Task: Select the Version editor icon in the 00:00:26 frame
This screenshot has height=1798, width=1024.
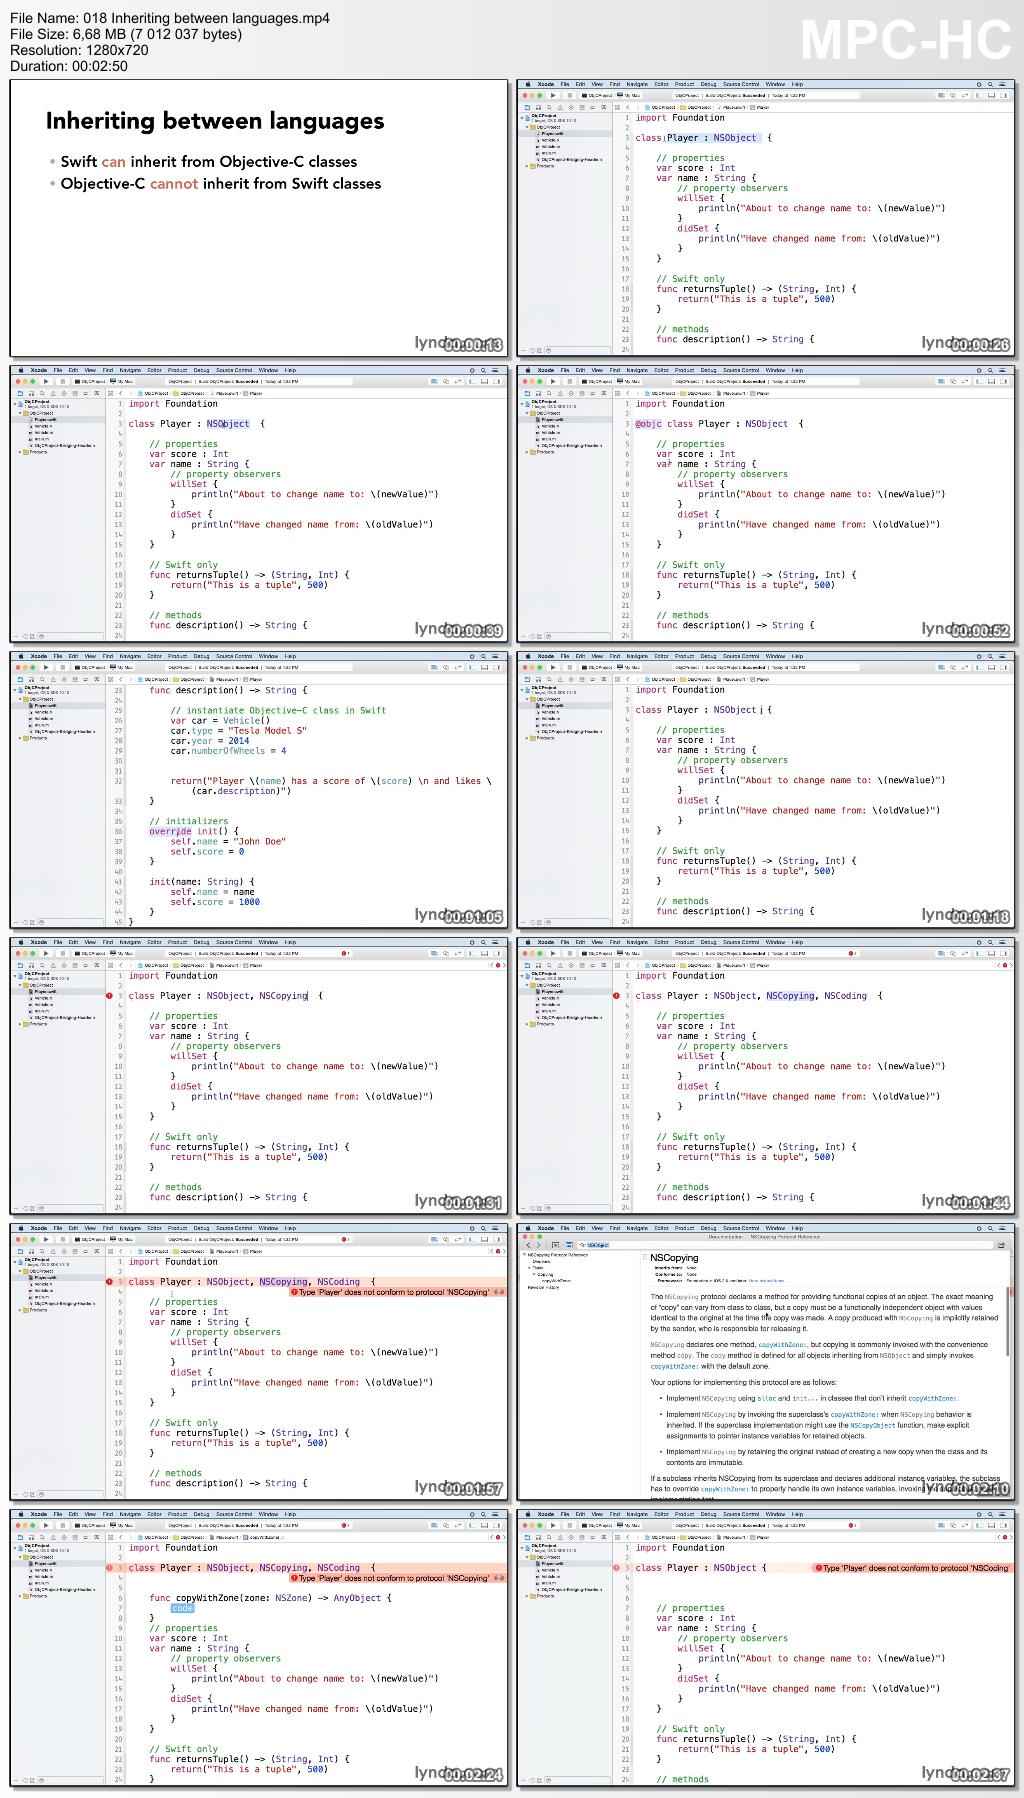Action: (x=964, y=95)
